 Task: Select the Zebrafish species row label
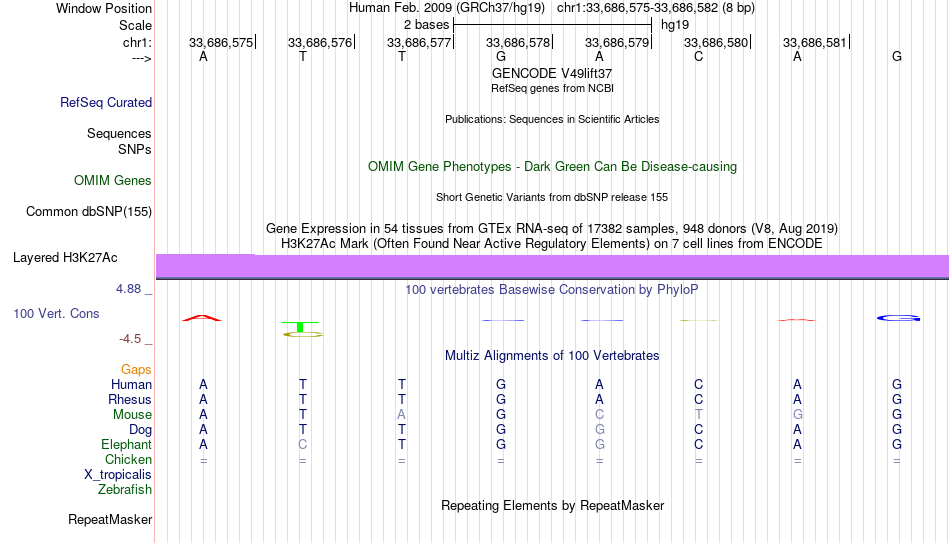[125, 489]
